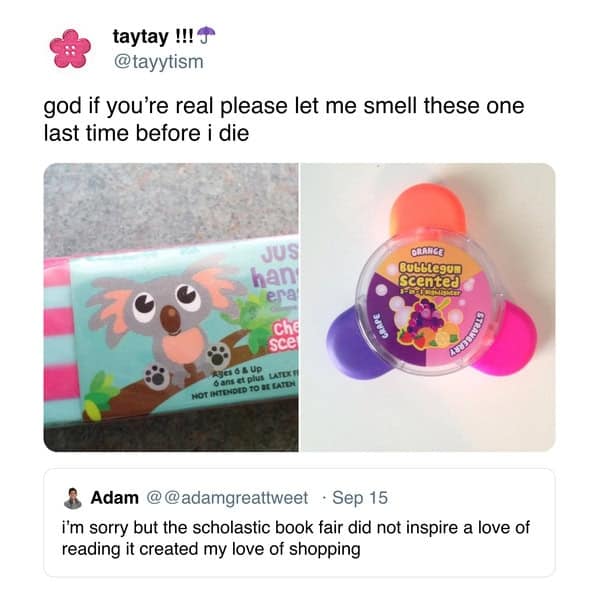Click the main tweet text about smelling these
599x599 pixels.
click(284, 119)
